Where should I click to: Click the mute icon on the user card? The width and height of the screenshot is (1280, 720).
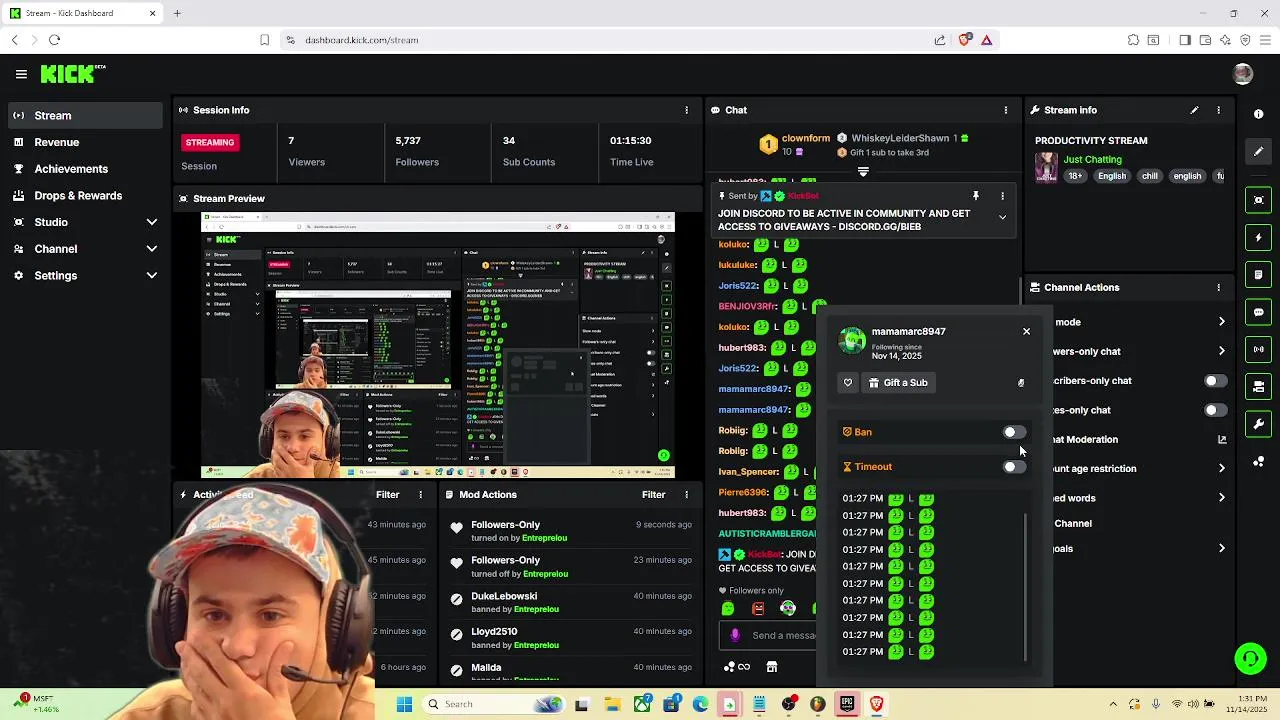point(1021,383)
